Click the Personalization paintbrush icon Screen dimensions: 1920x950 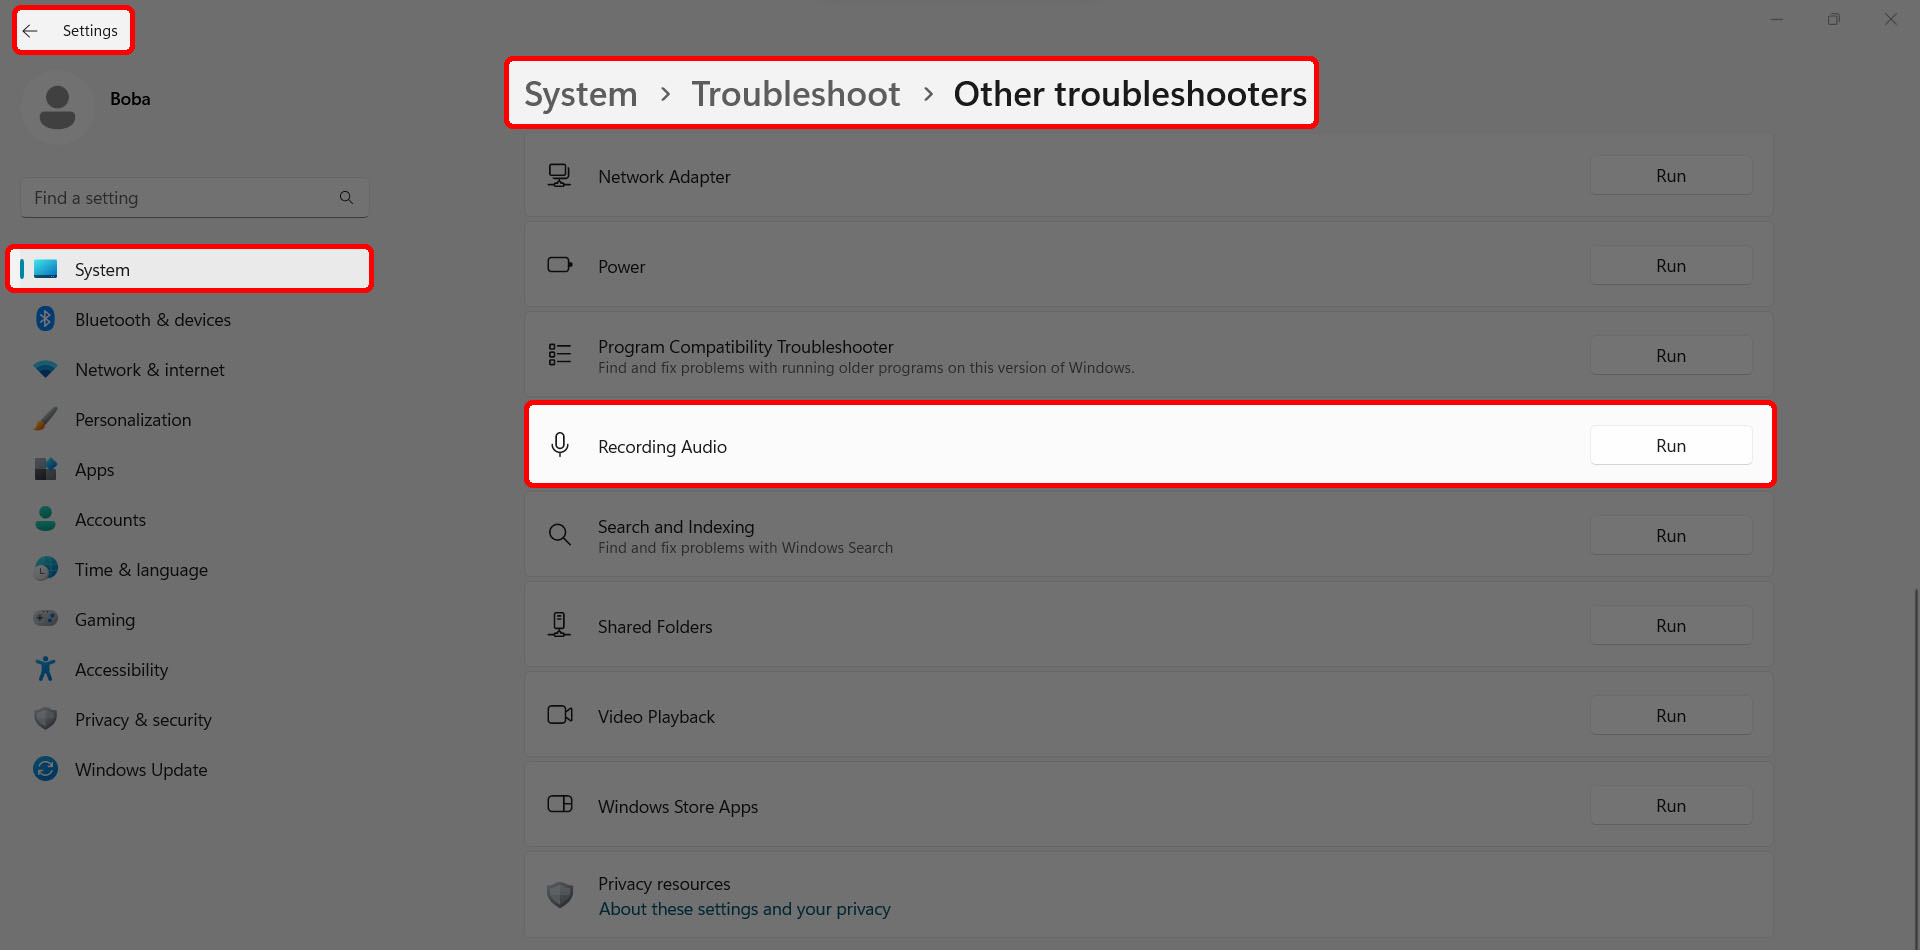(x=45, y=419)
